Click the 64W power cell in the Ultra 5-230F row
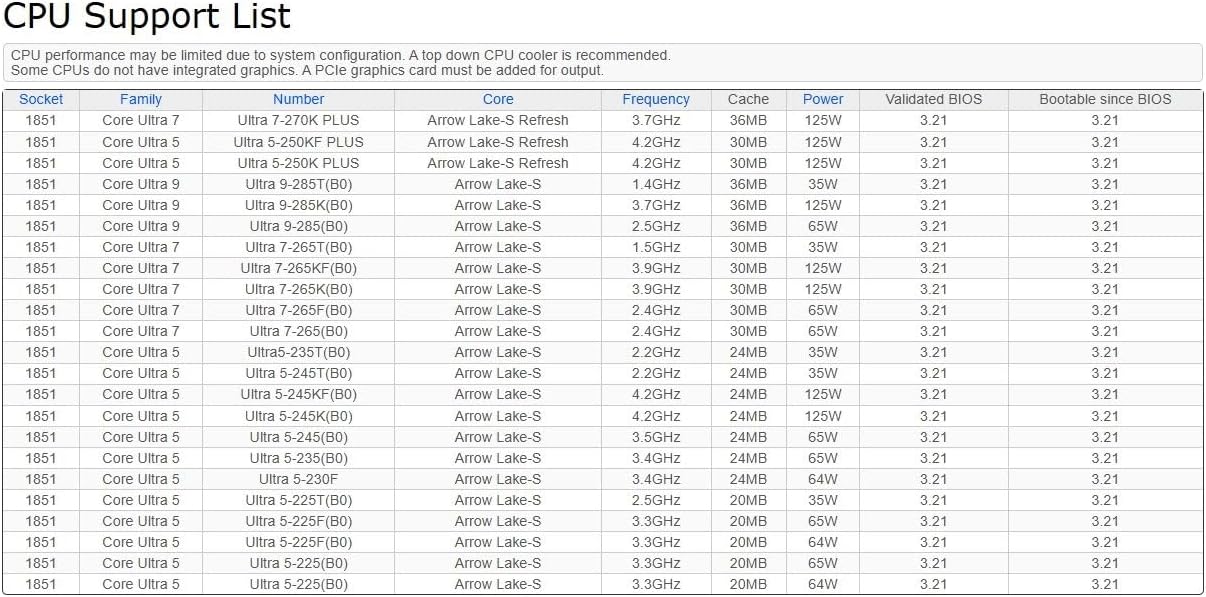 823,479
